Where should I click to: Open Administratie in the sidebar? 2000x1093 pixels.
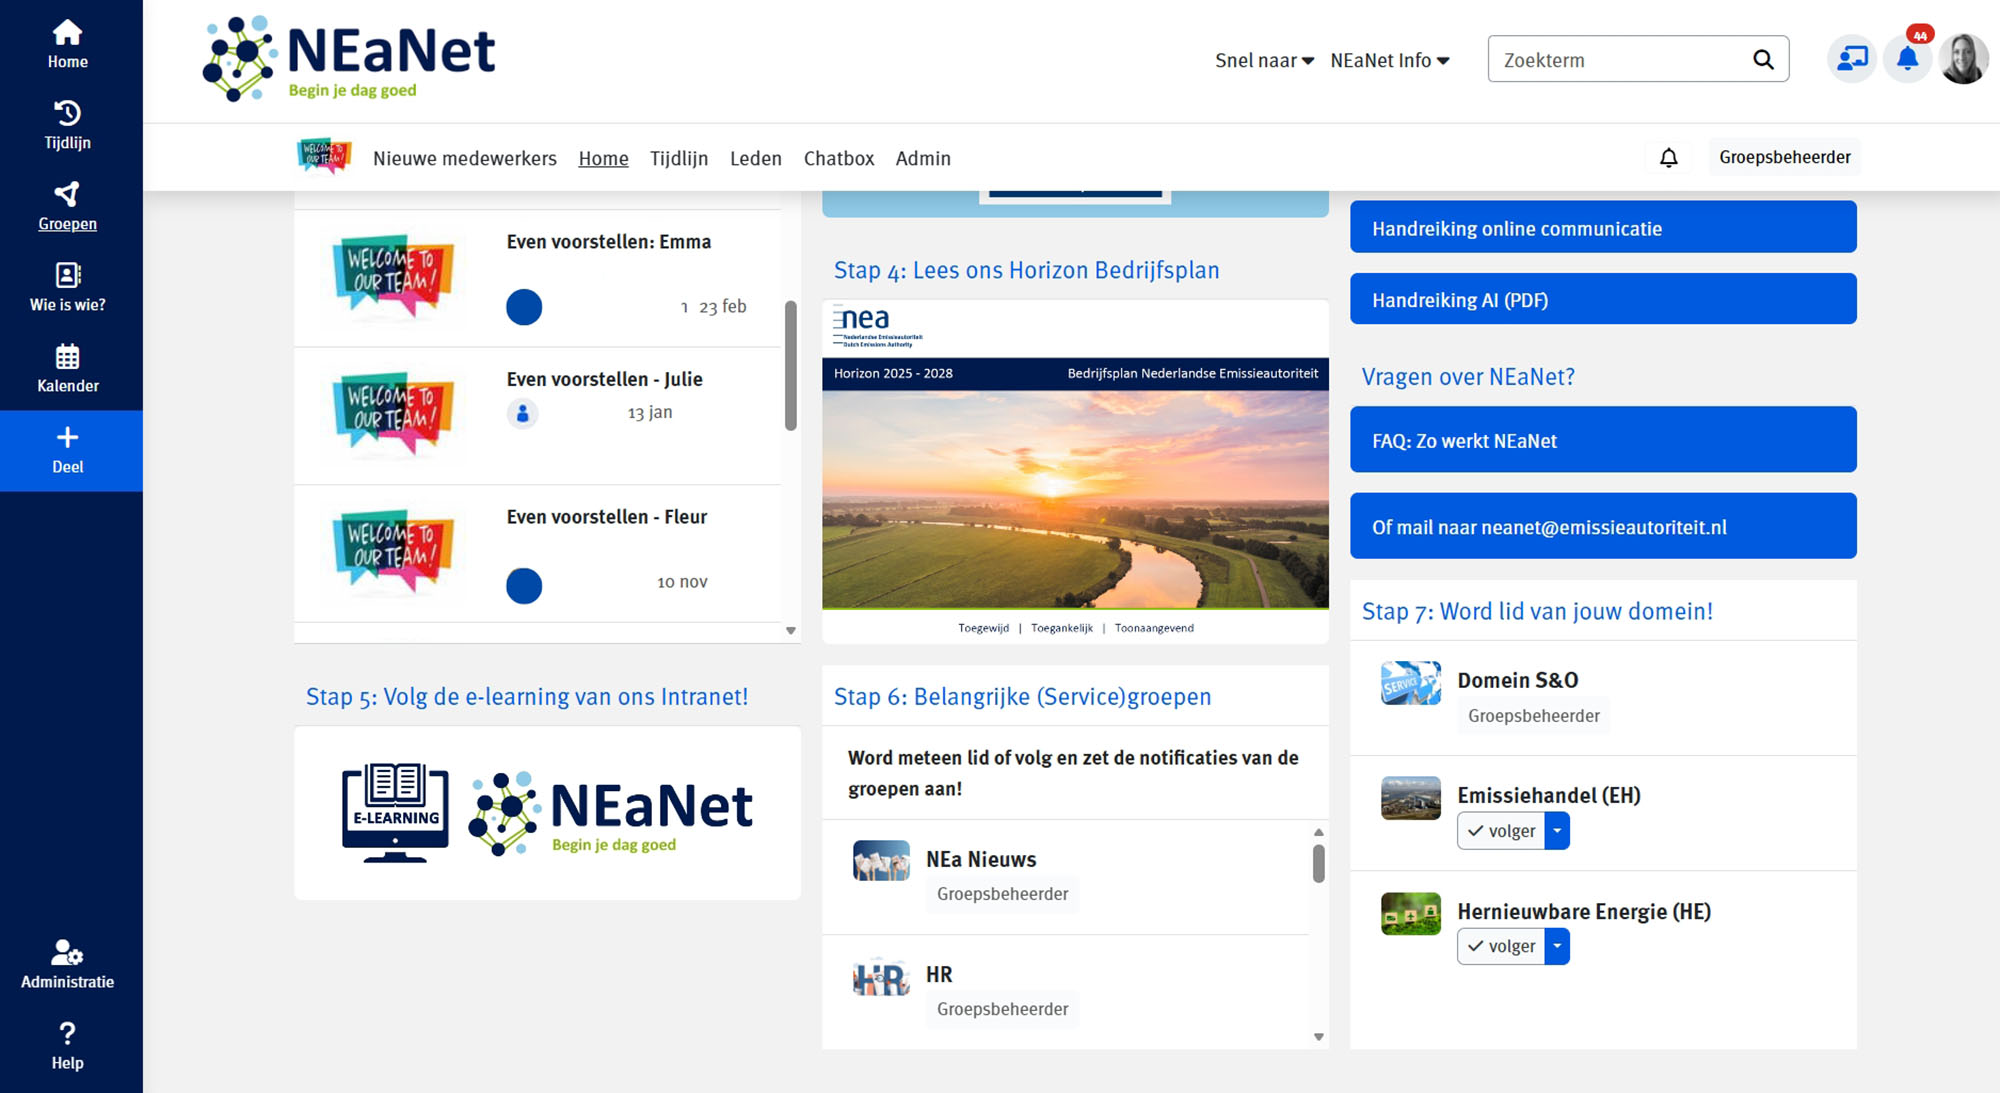coord(67,965)
